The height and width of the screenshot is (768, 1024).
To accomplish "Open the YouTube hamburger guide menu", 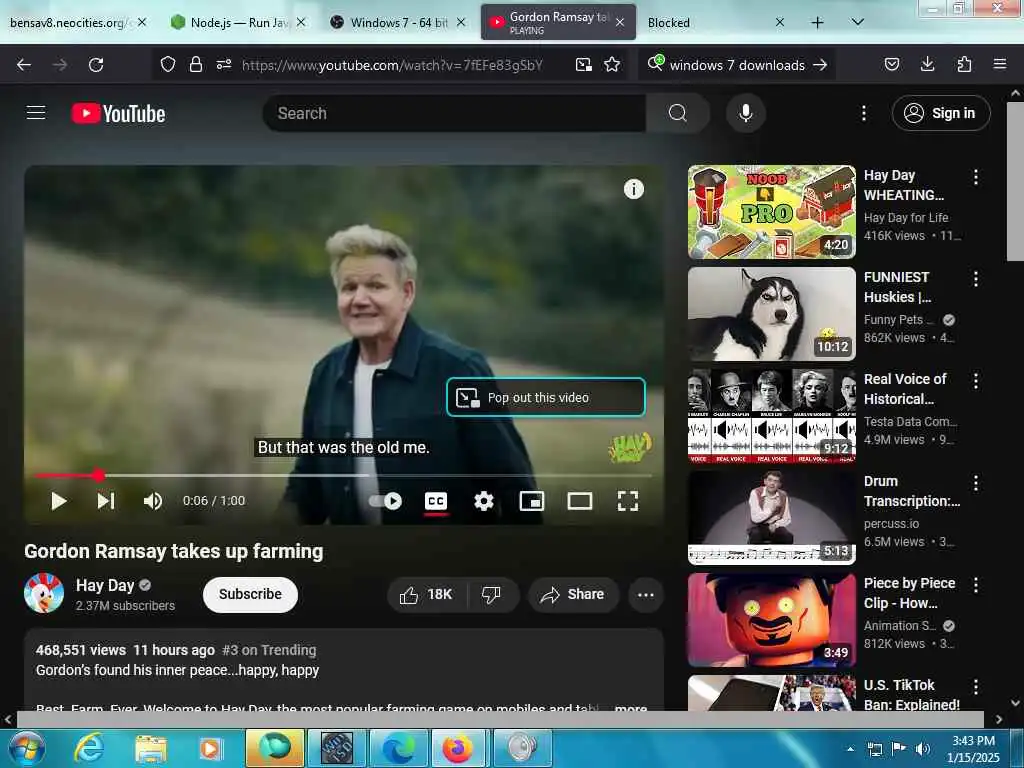I will tap(36, 113).
